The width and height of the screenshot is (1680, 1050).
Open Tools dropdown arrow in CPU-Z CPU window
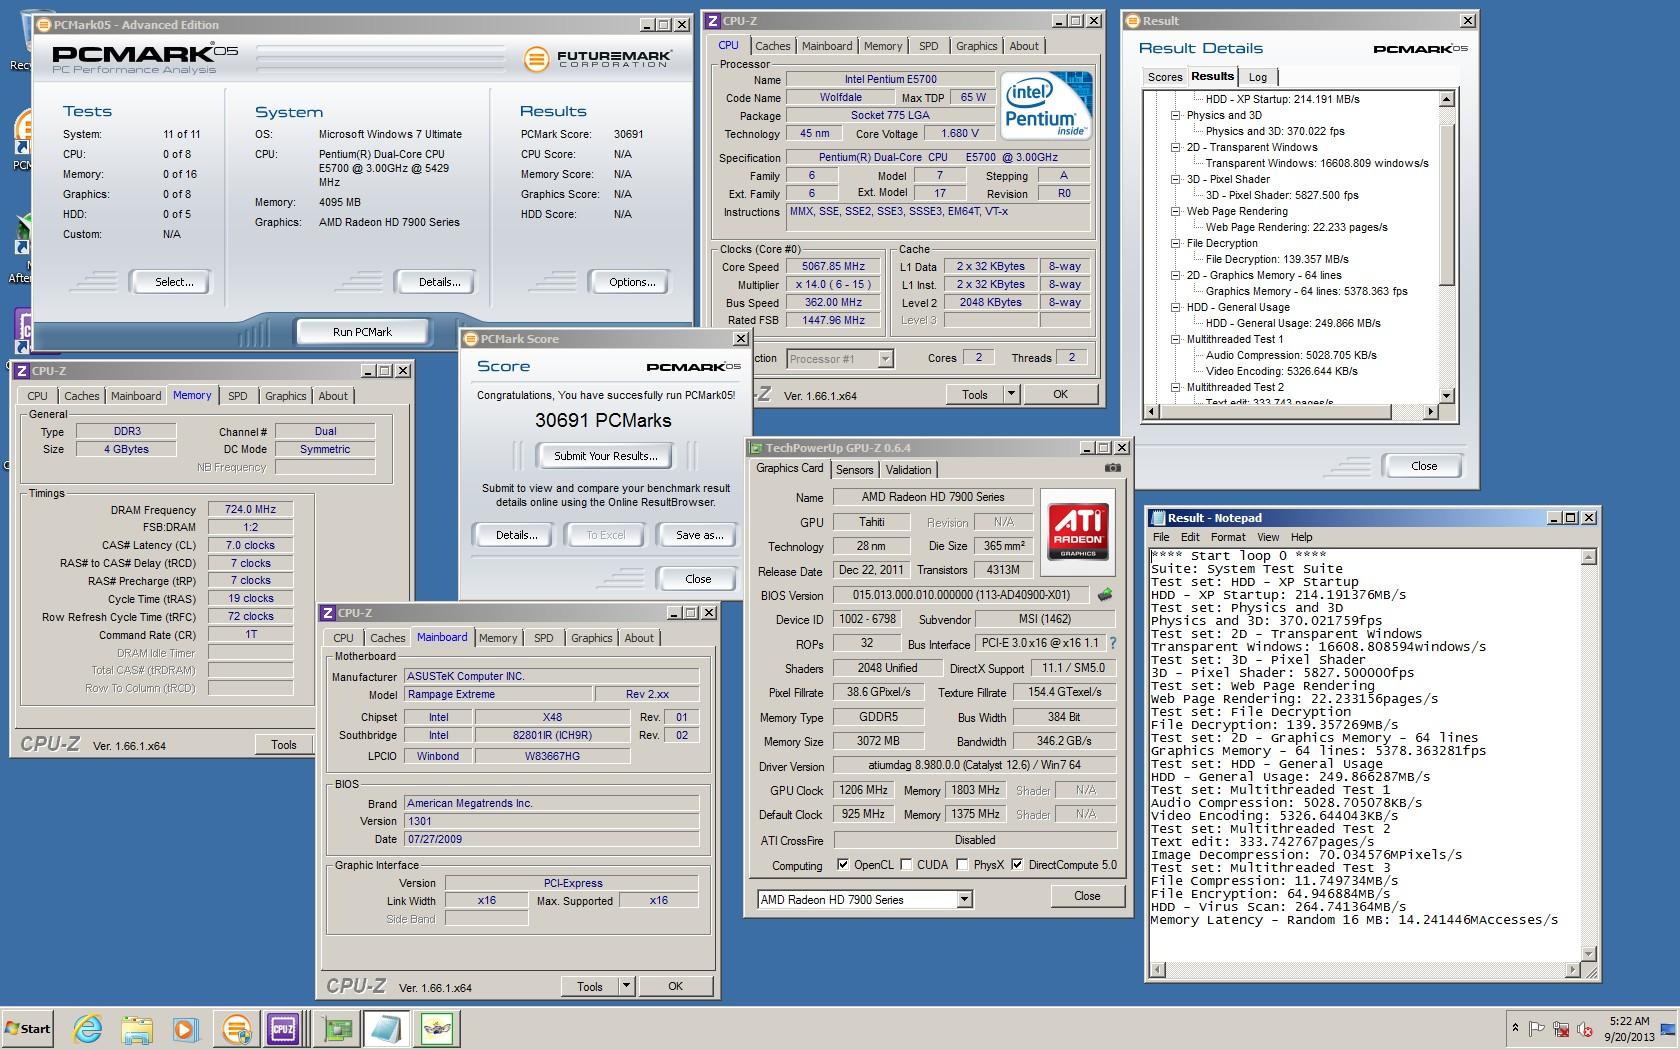pos(1011,395)
